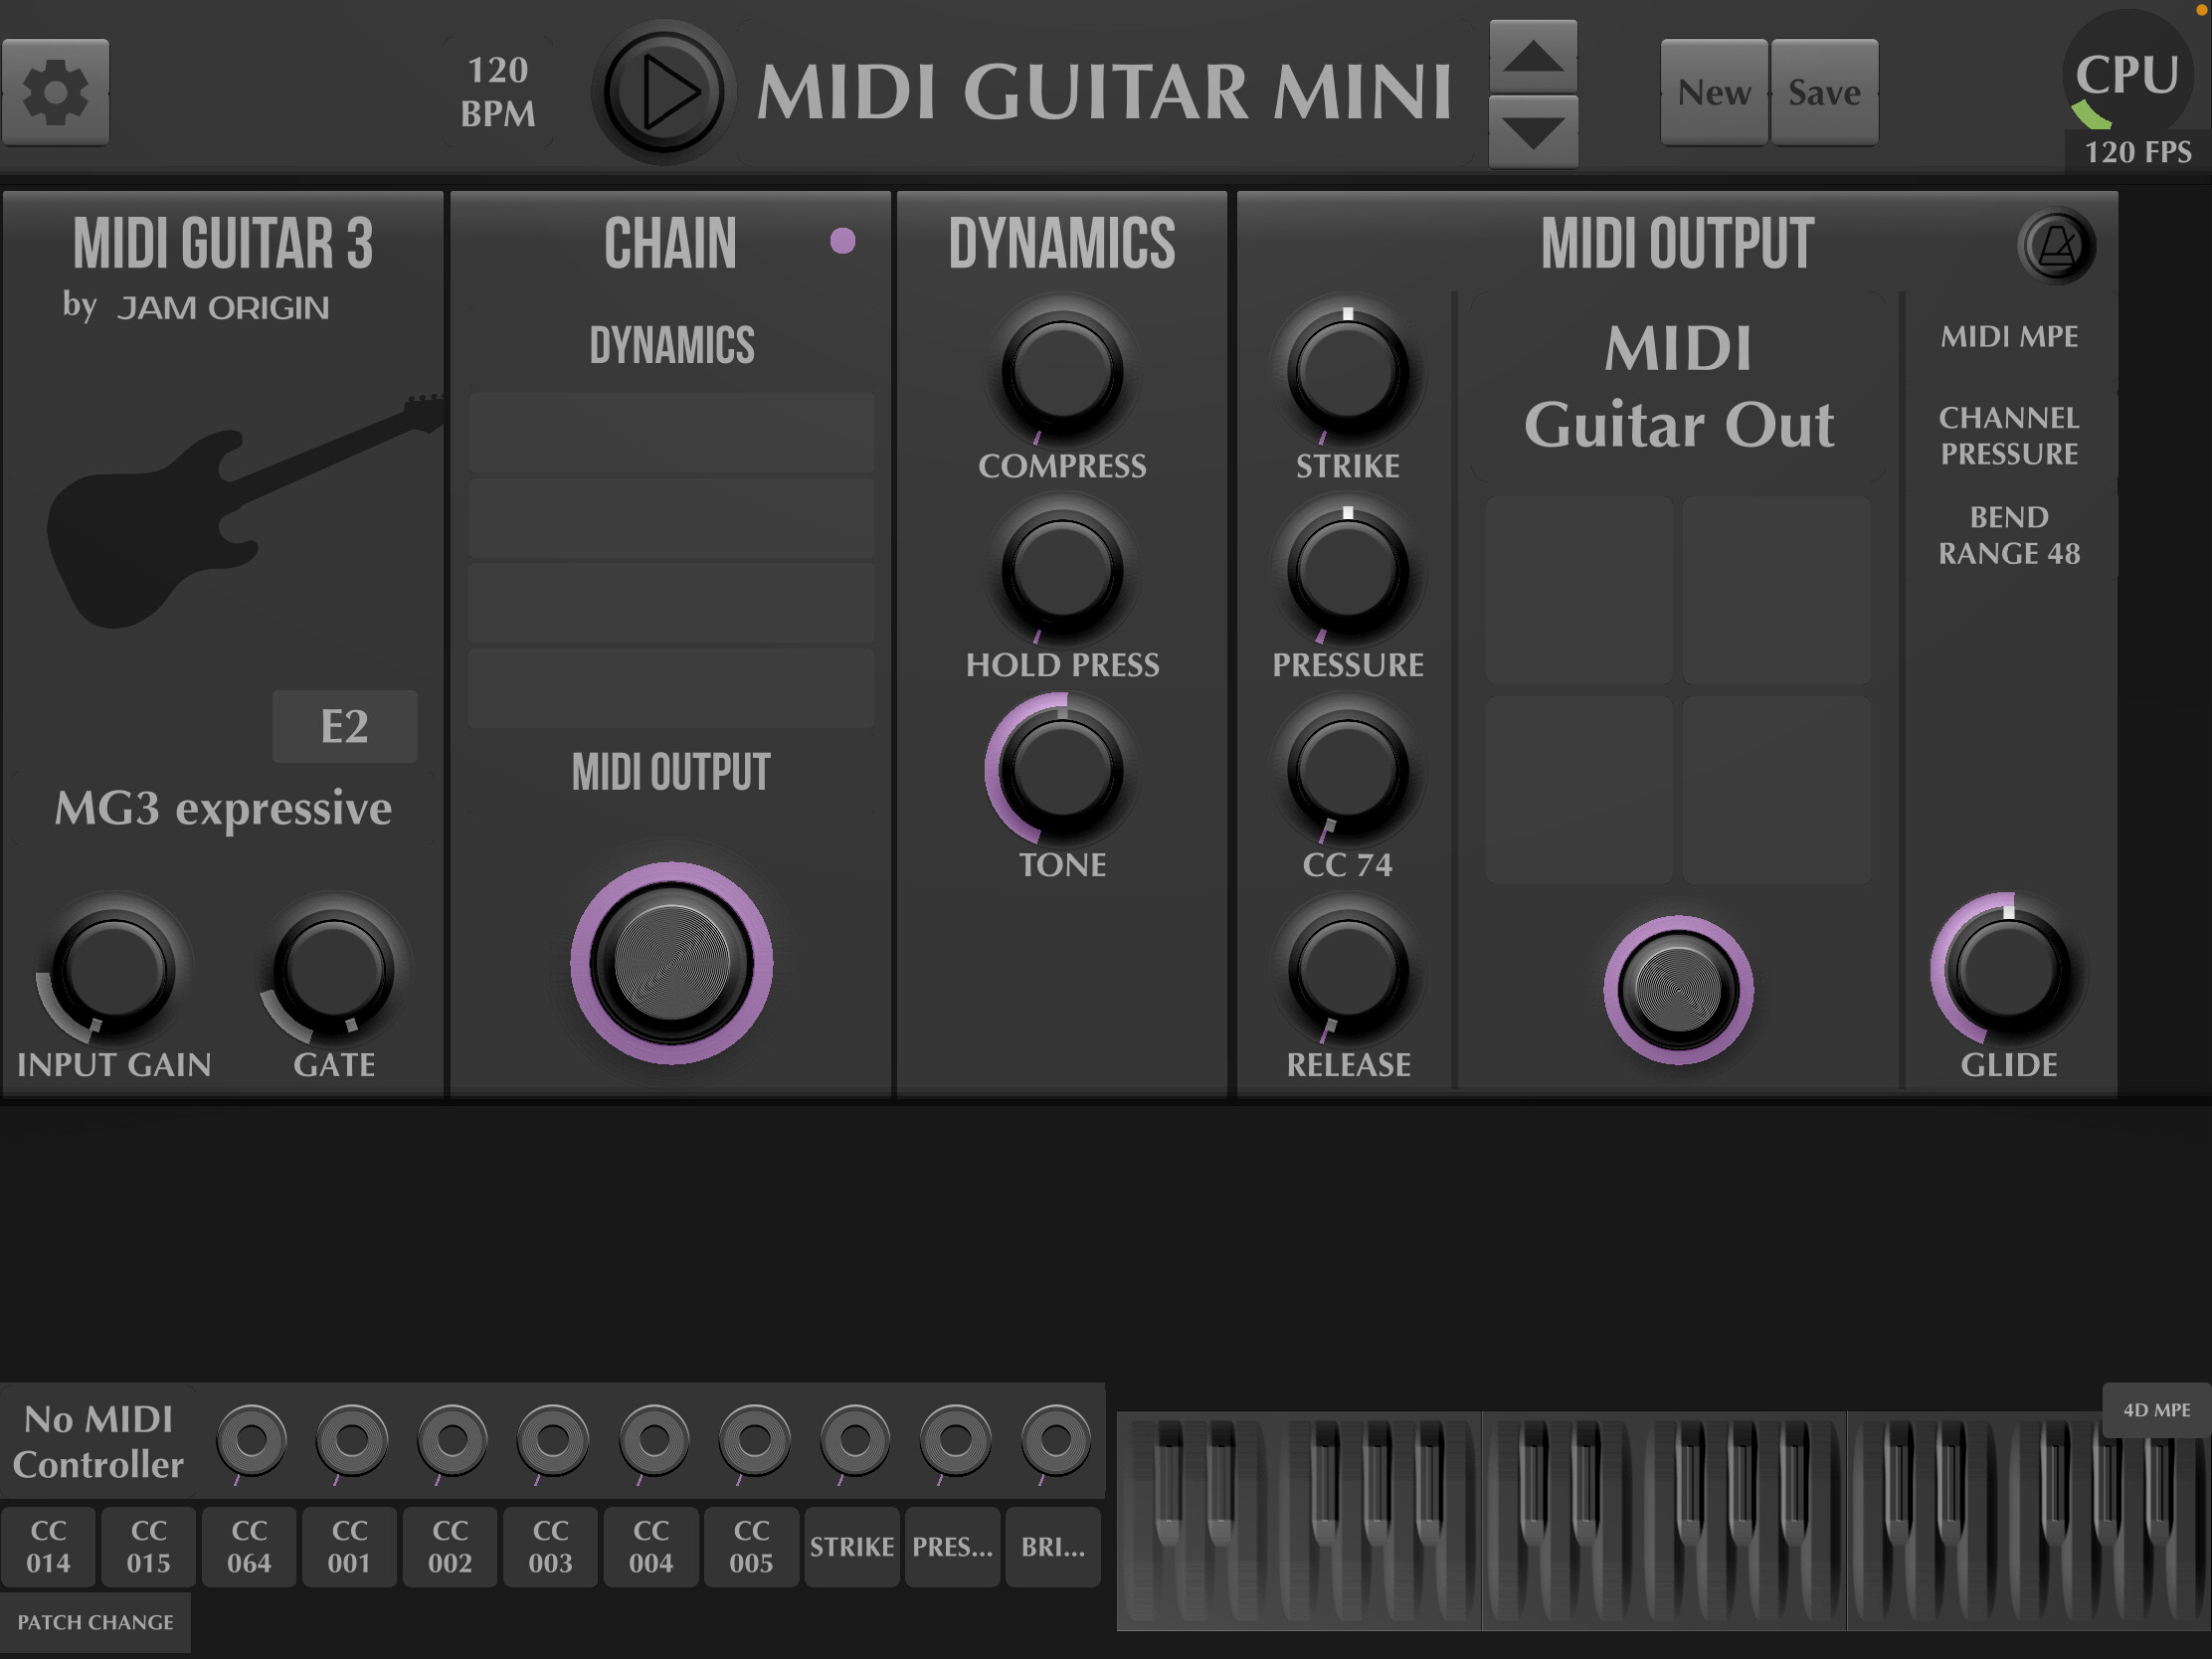Select the CC 001 assignment button
The width and height of the screenshot is (2212, 1659).
point(349,1547)
